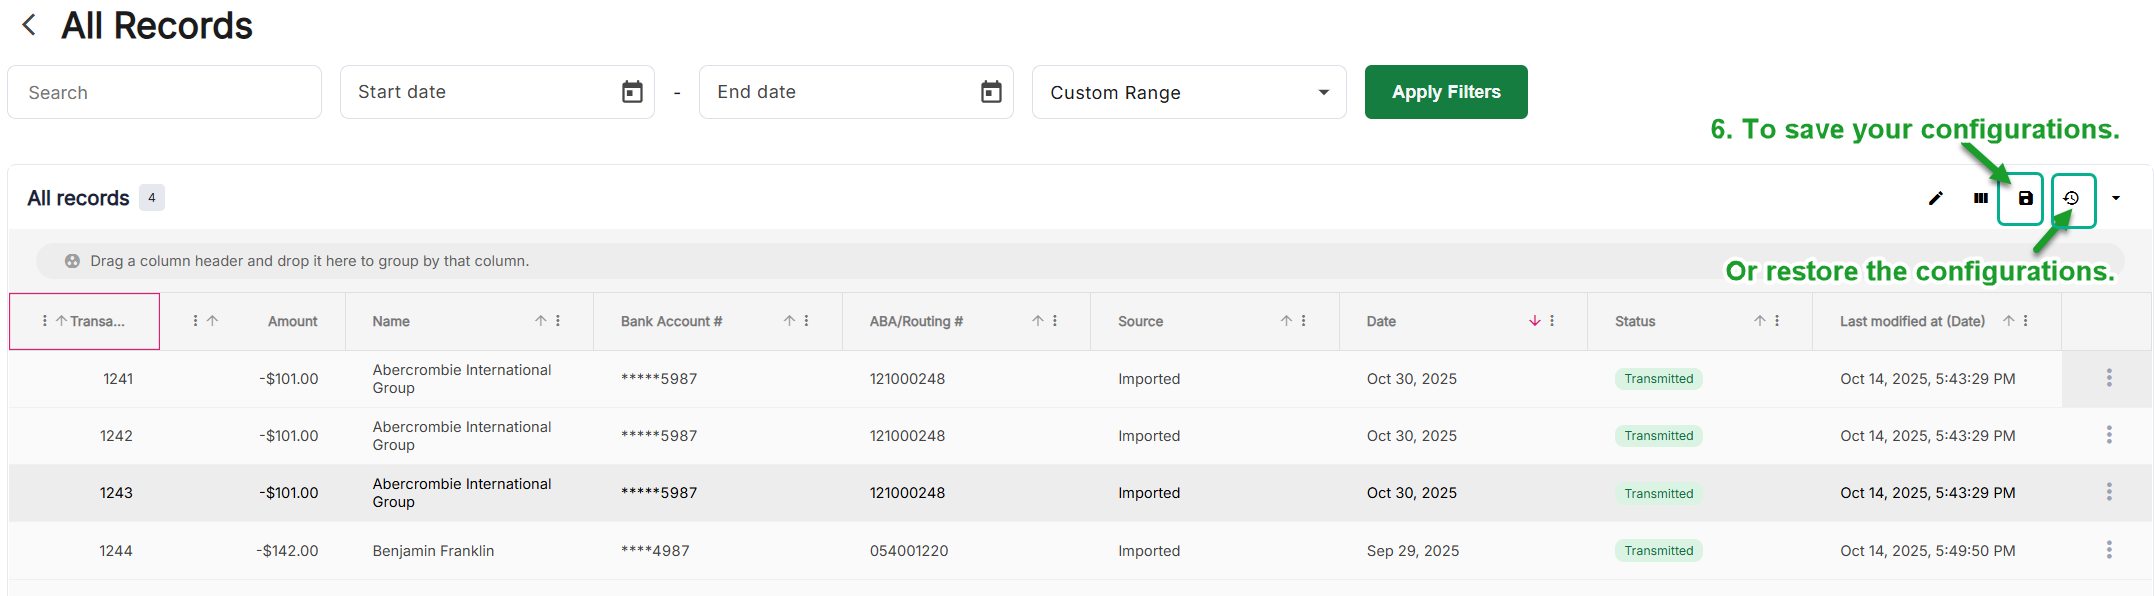Image resolution: width=2154 pixels, height=596 pixels.
Task: Click into the Search field
Action: [x=164, y=92]
